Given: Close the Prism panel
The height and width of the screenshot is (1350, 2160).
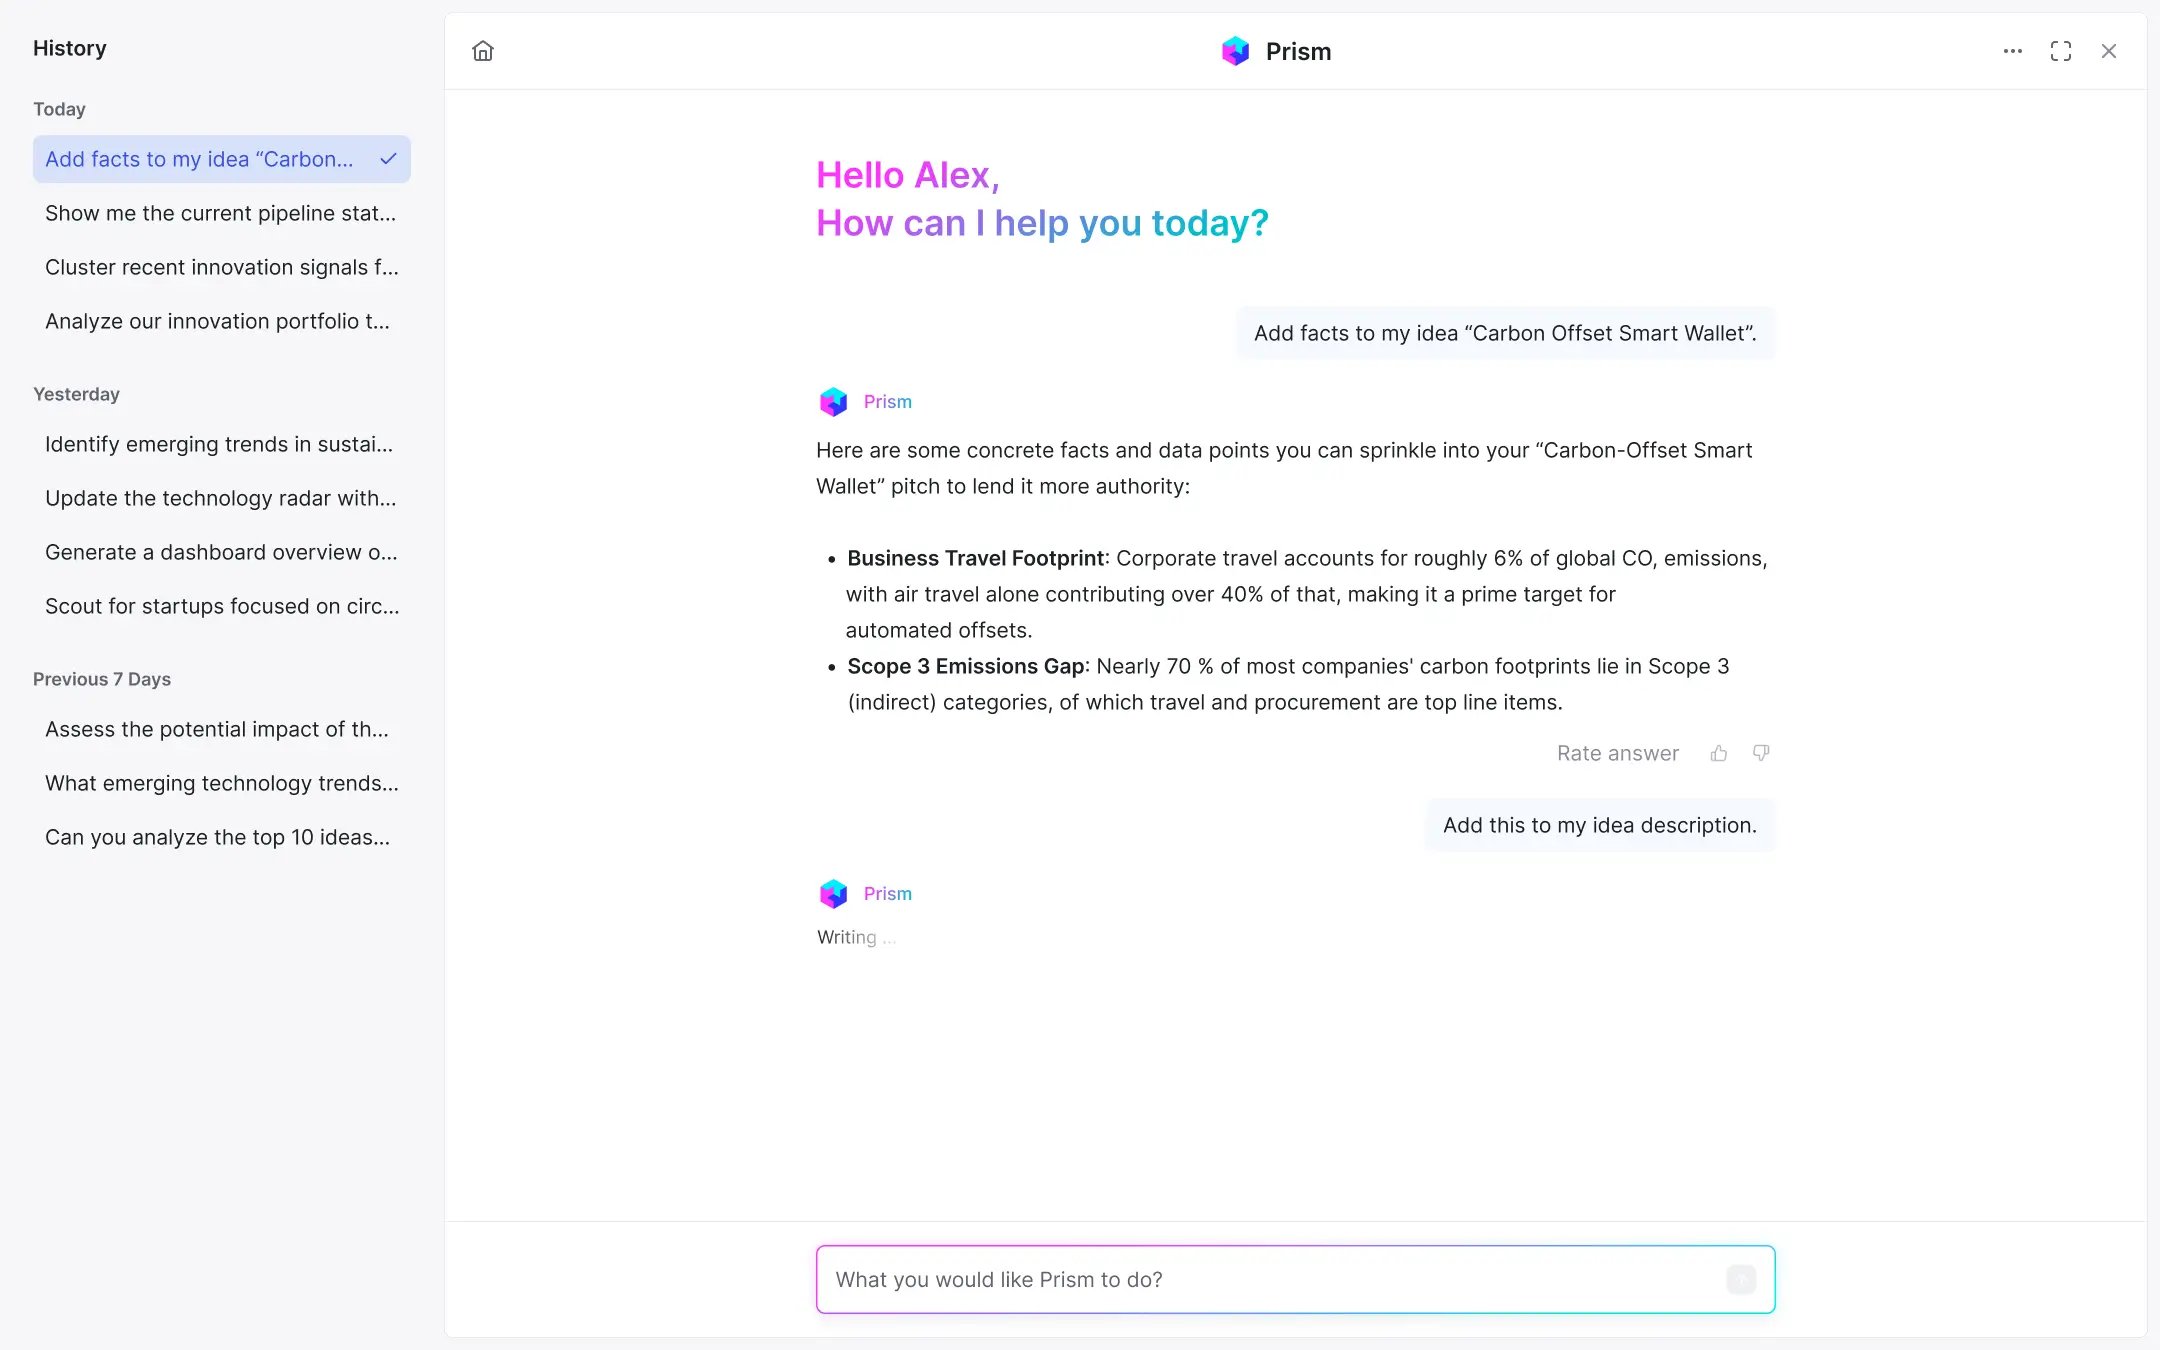Looking at the screenshot, I should [2108, 51].
